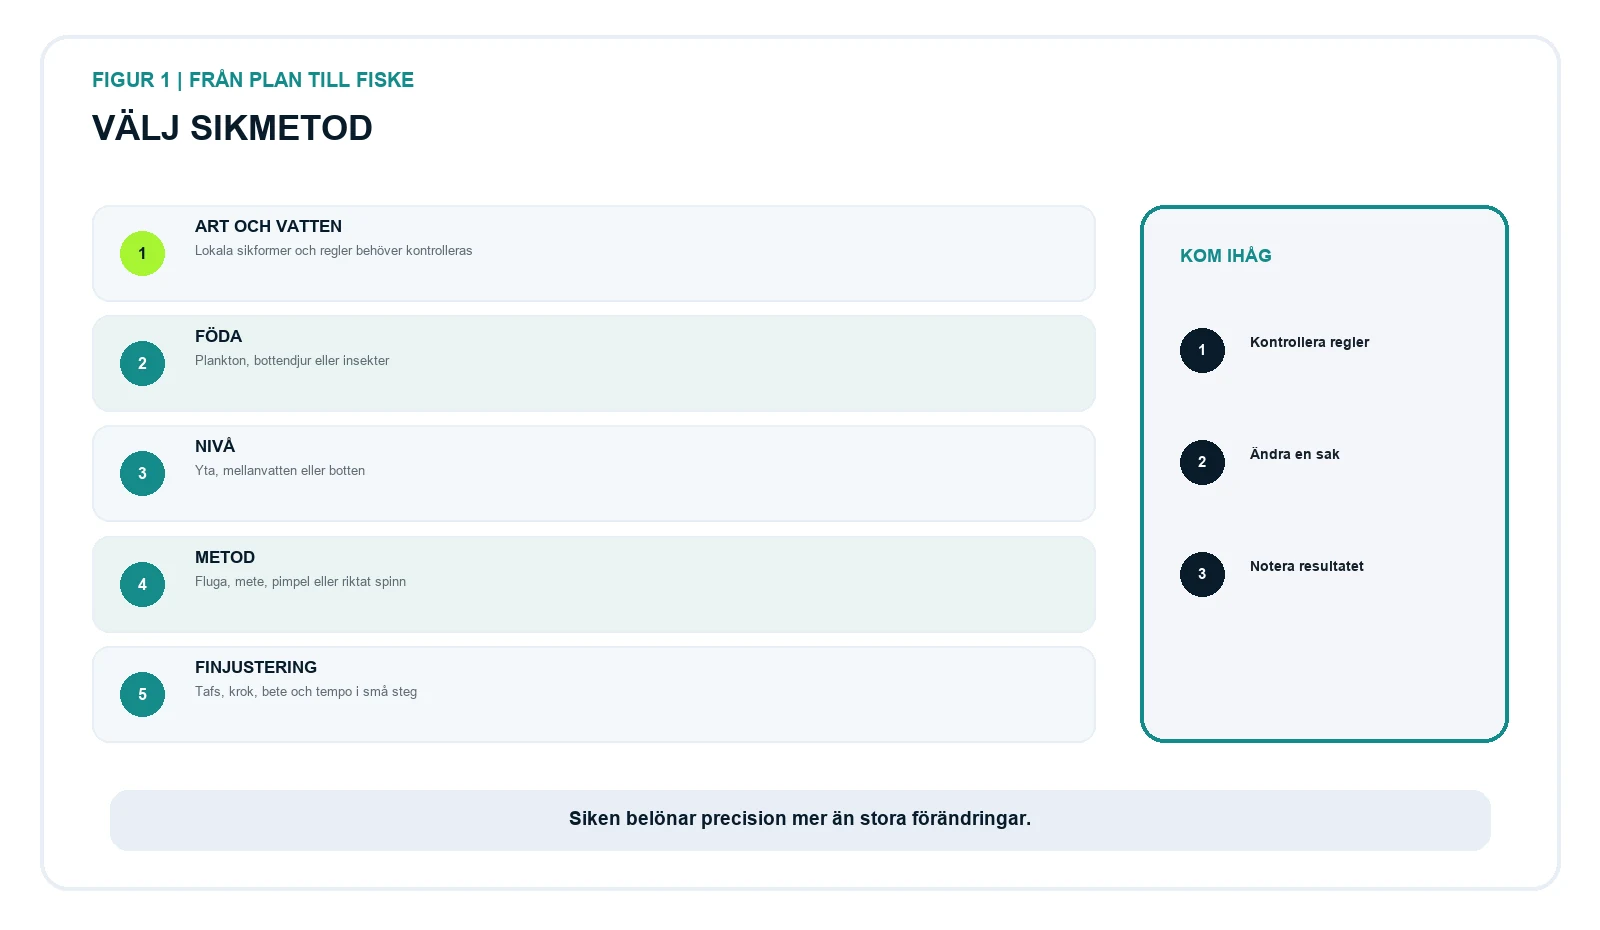Click the Kontrollera regler label
1600x930 pixels.
[x=1309, y=342]
